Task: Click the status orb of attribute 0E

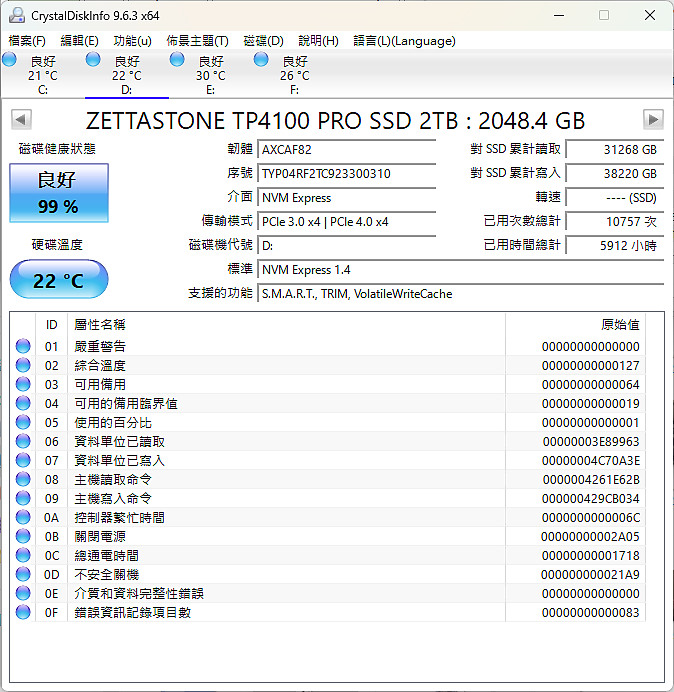Action: (23, 593)
